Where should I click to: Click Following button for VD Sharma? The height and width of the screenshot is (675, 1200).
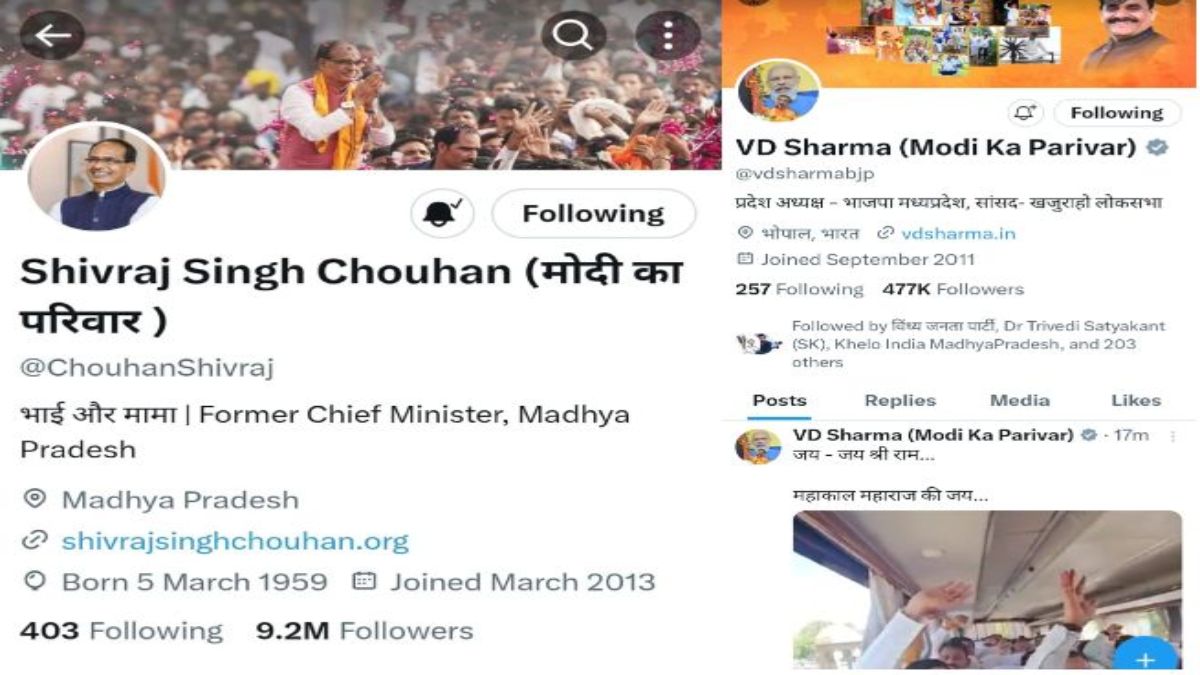click(1117, 113)
